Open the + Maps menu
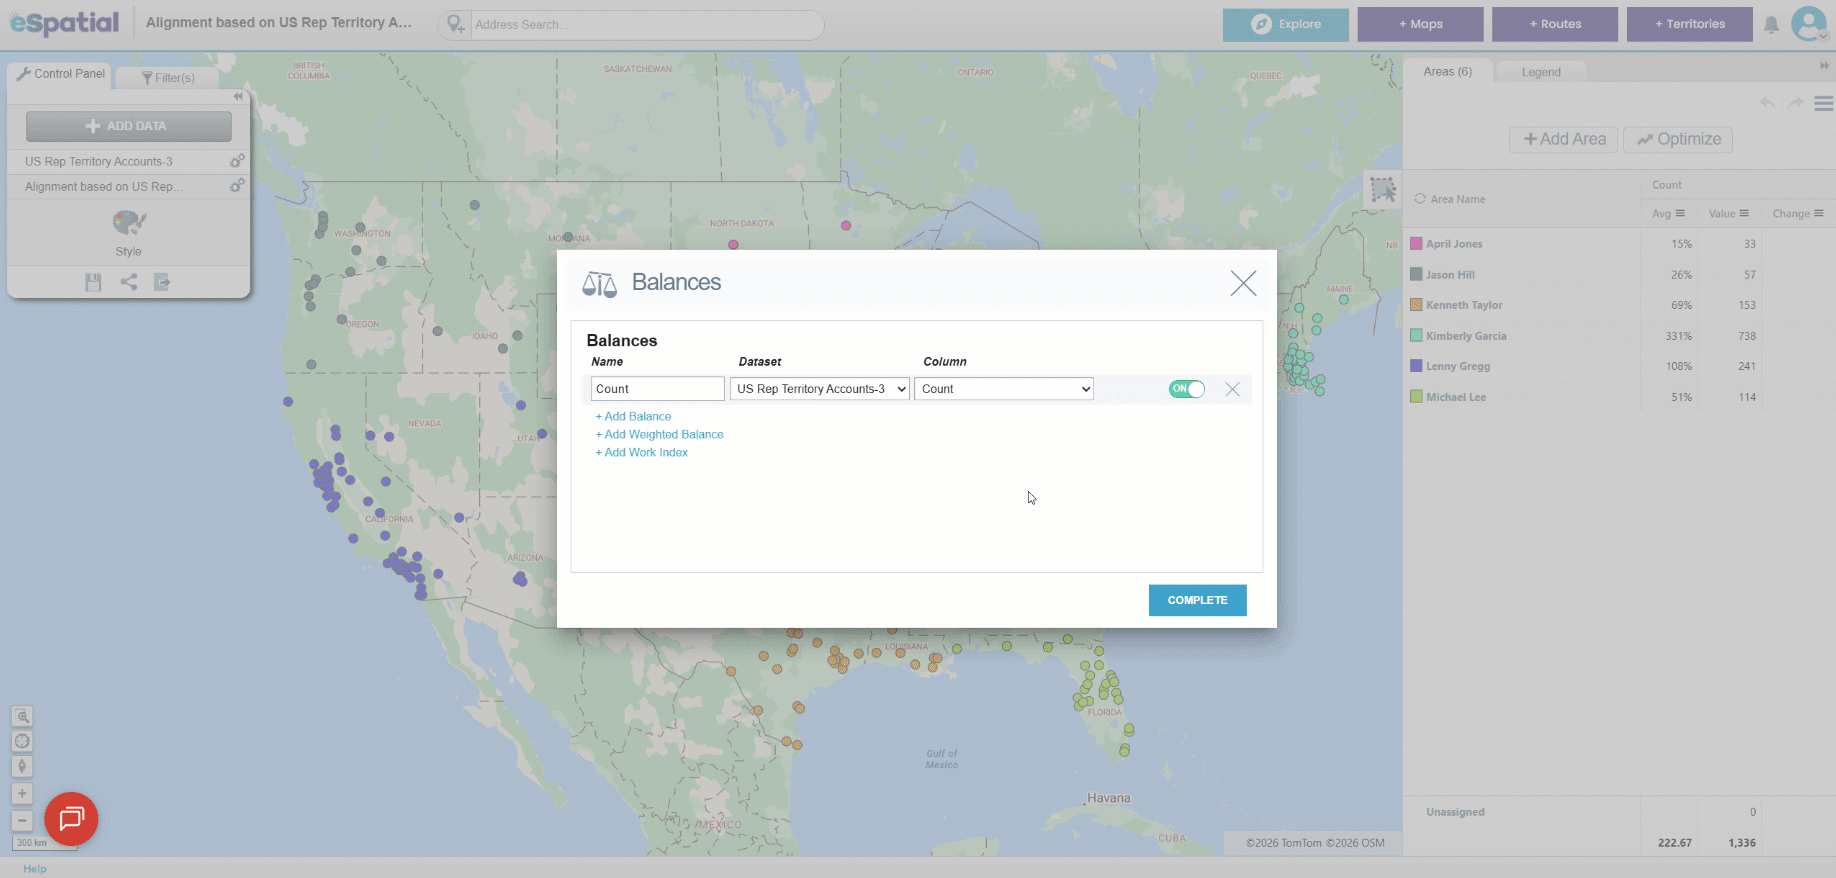Viewport: 1836px width, 878px height. (x=1420, y=24)
